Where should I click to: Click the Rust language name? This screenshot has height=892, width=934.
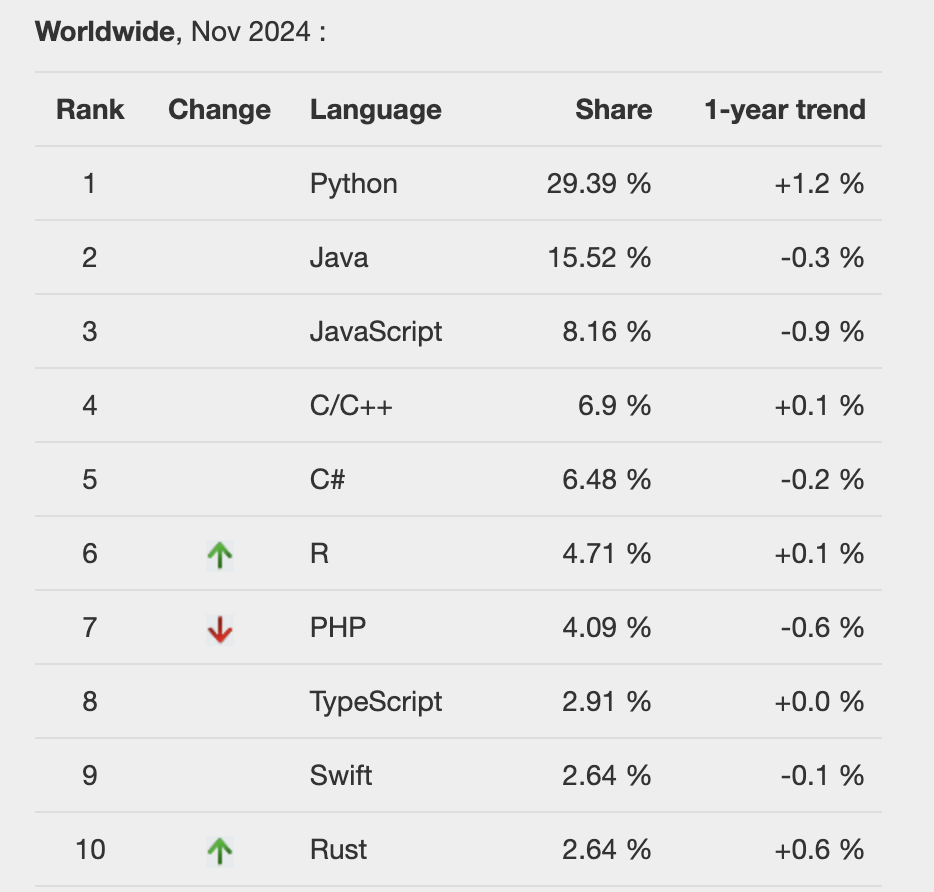pos(338,850)
